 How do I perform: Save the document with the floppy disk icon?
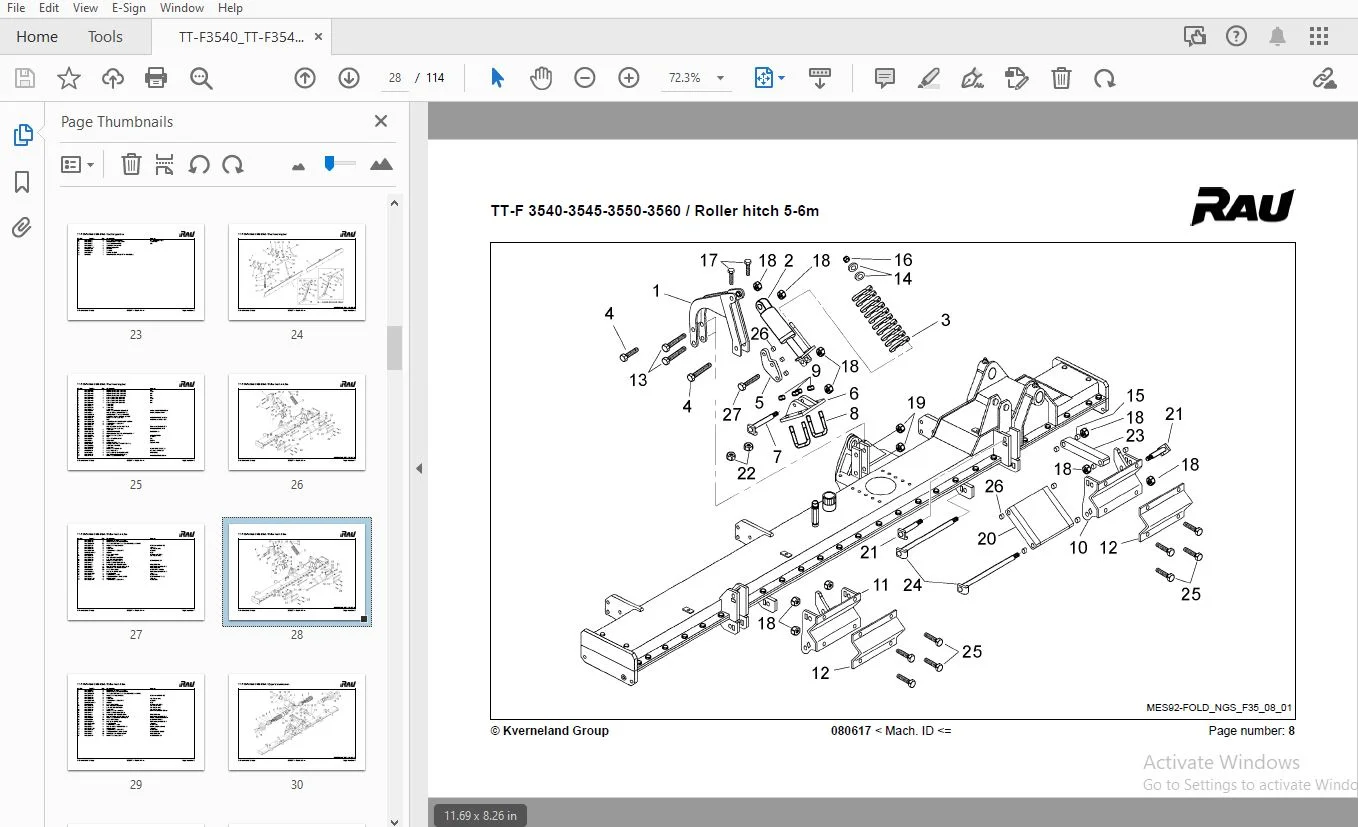(25, 78)
